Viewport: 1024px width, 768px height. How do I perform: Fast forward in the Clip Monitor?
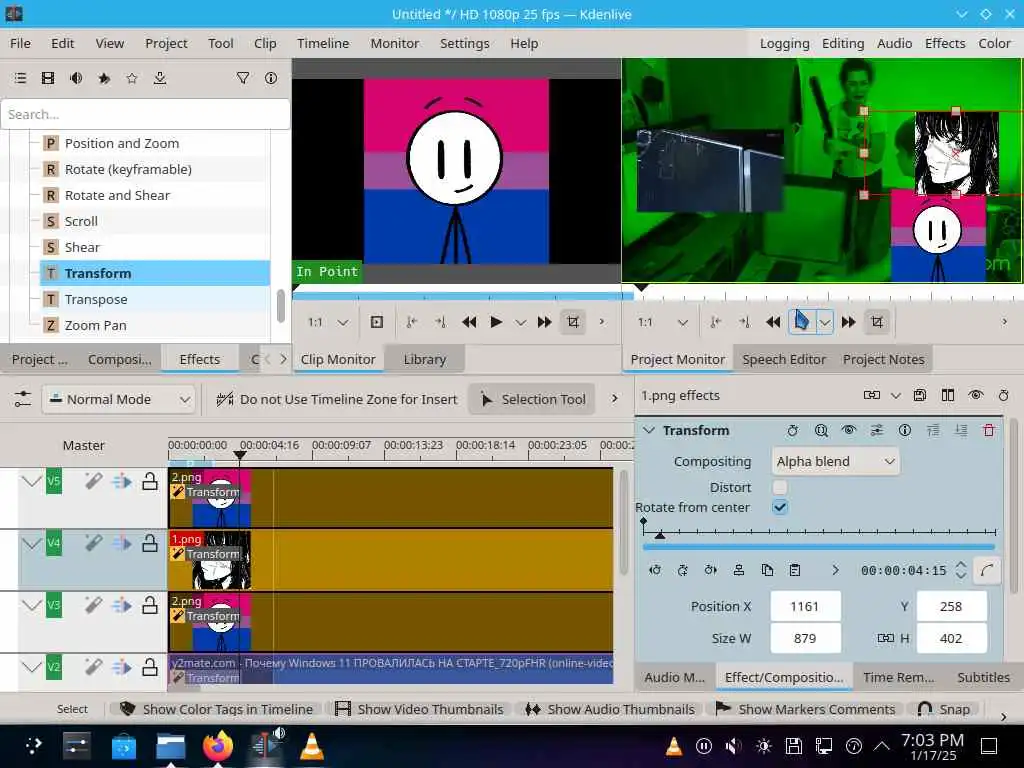[544, 322]
